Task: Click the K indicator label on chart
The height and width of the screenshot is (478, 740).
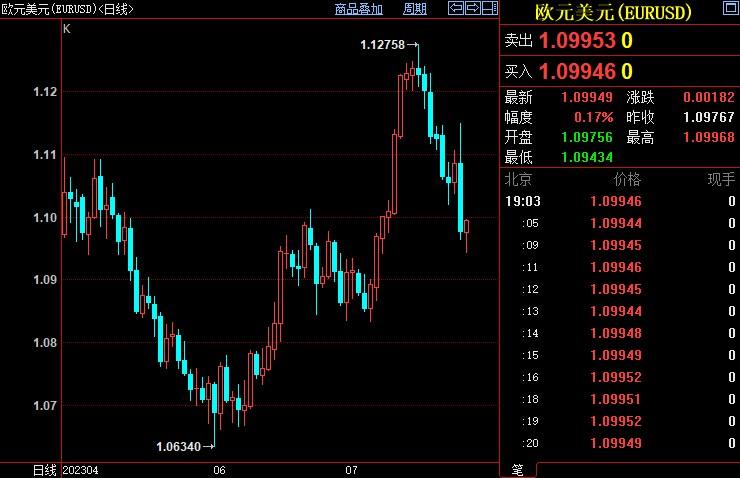Action: (67, 29)
